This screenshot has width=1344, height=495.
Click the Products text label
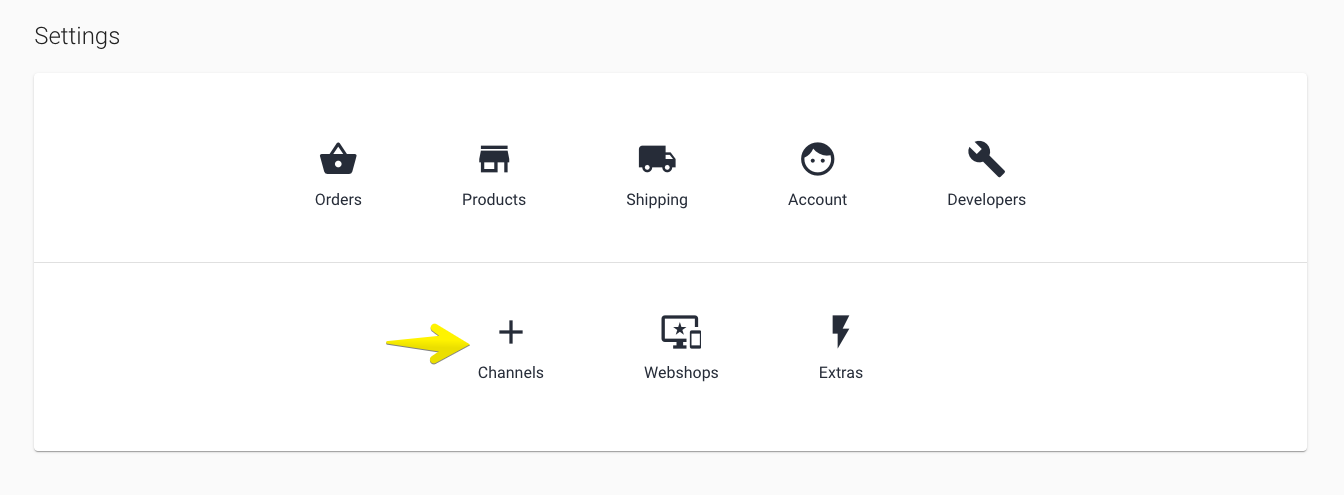pyautogui.click(x=494, y=200)
